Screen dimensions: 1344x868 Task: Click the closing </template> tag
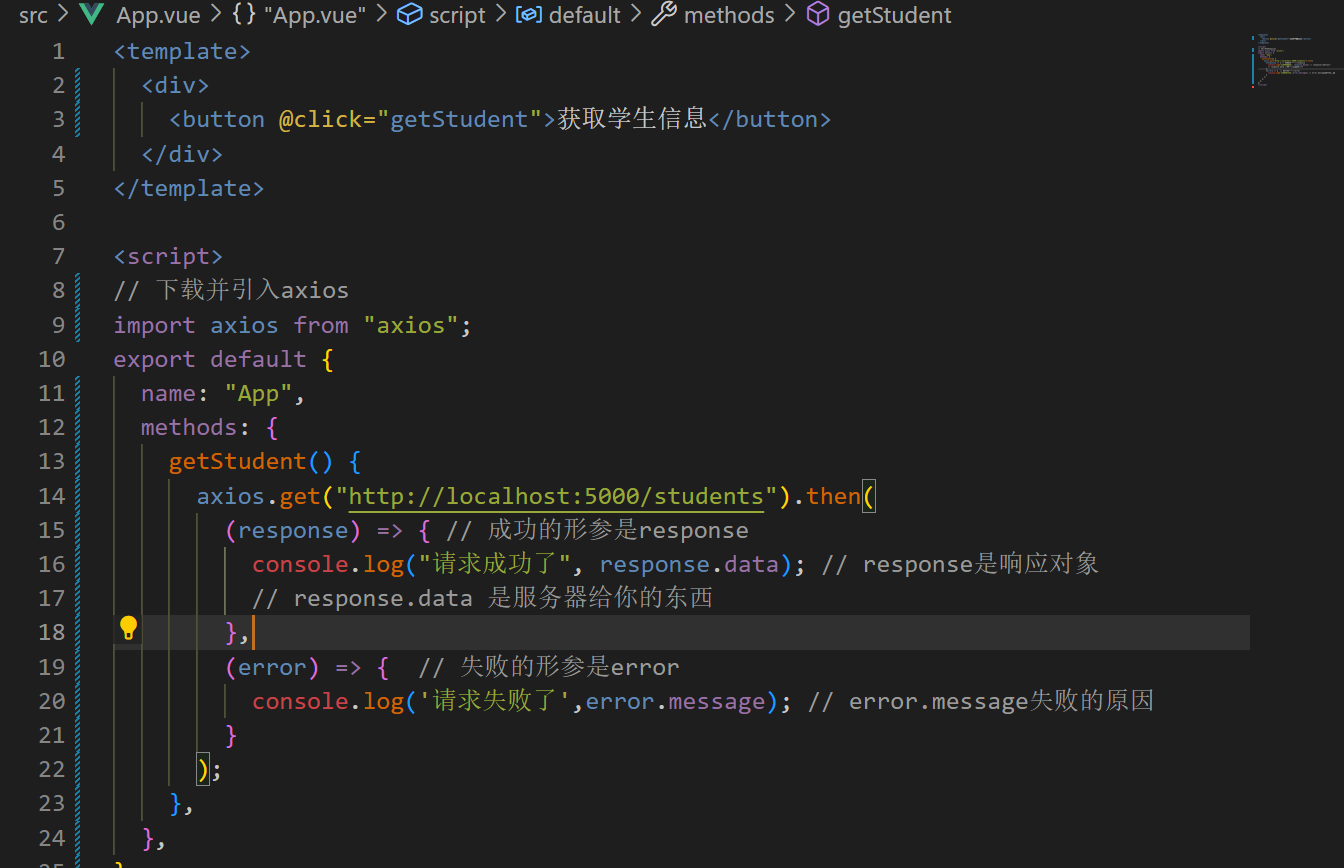189,188
